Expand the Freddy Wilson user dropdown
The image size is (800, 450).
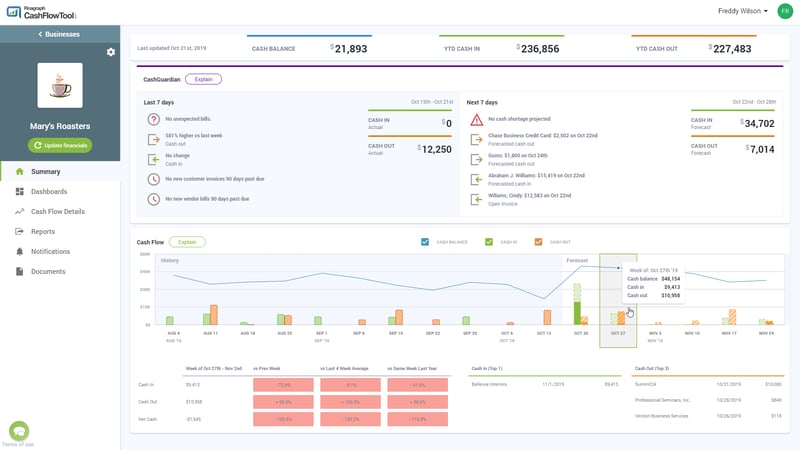742,11
